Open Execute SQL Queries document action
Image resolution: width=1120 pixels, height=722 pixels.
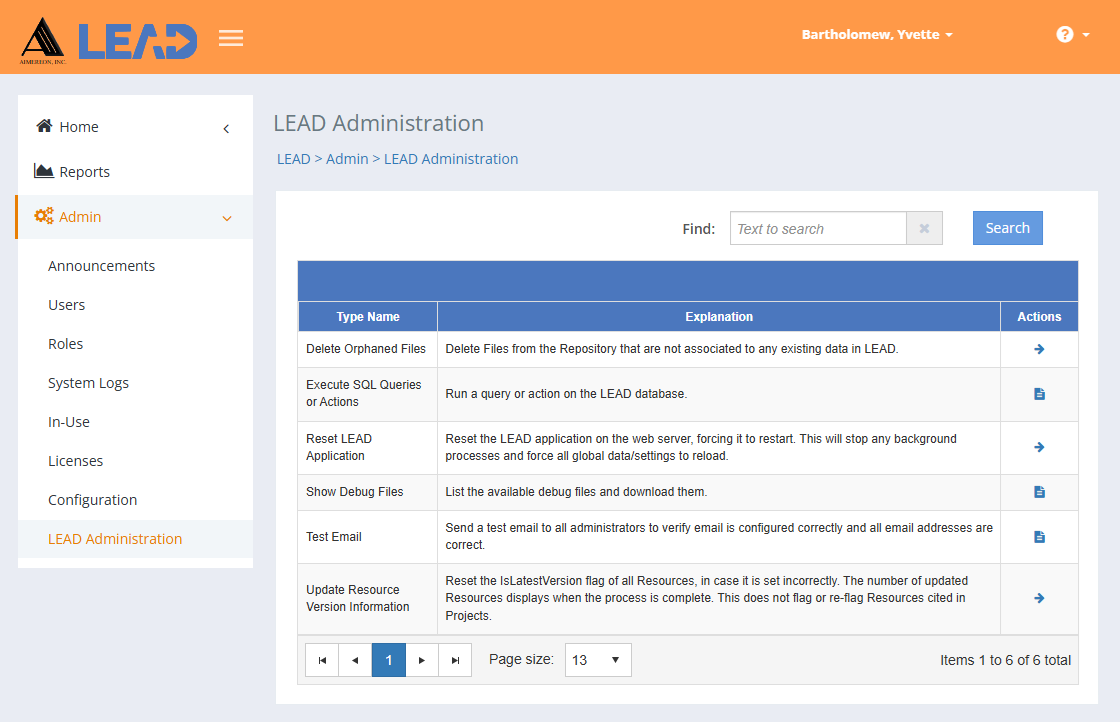pyautogui.click(x=1039, y=394)
